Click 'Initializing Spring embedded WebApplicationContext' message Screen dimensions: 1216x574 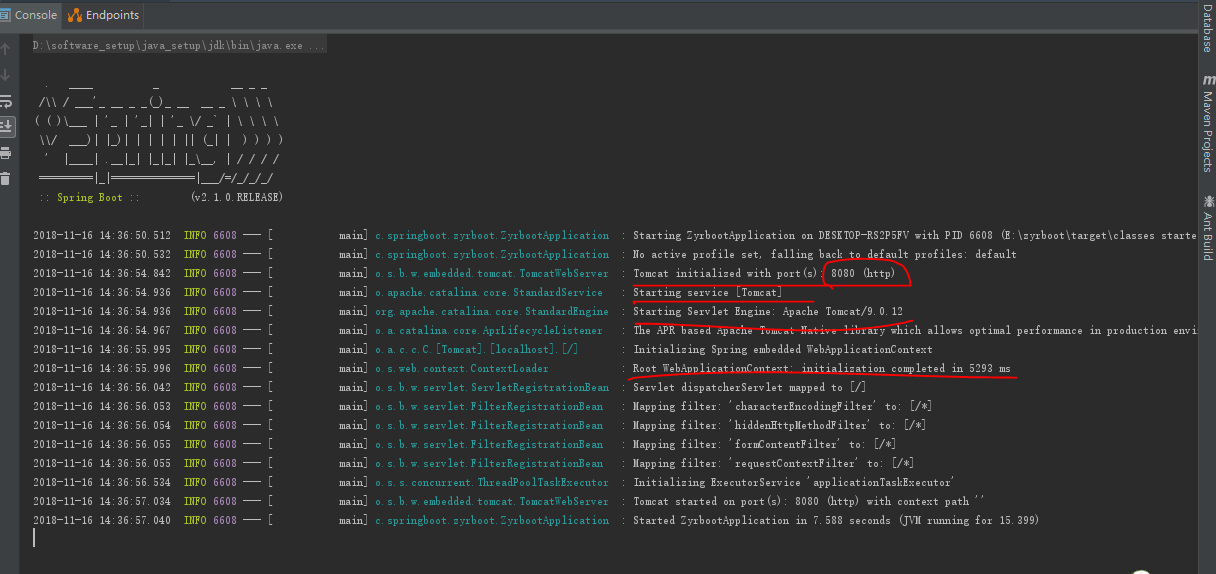783,350
